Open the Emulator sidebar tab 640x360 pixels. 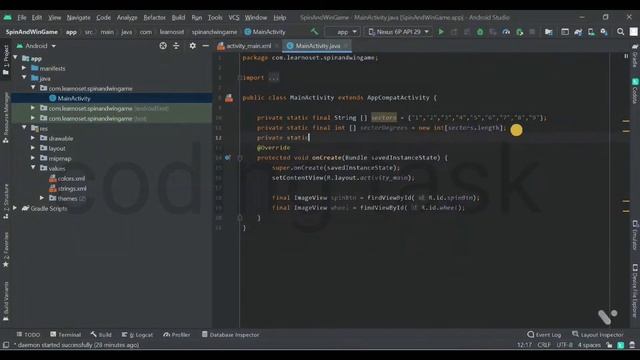click(x=635, y=235)
